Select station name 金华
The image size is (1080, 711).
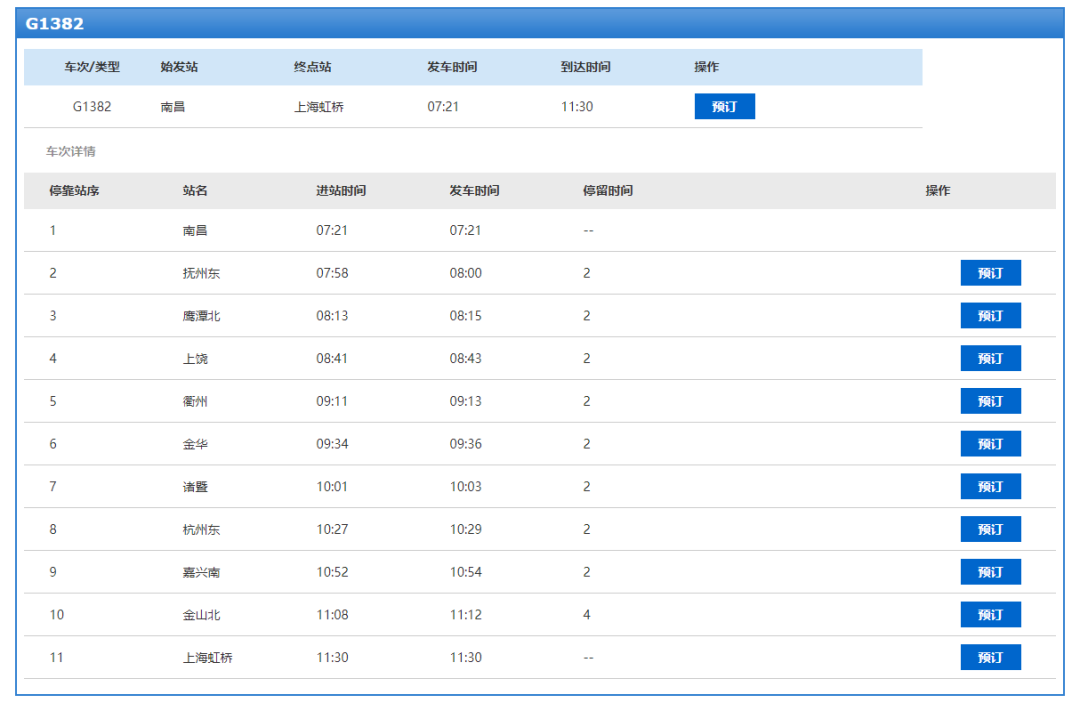pyautogui.click(x=195, y=444)
